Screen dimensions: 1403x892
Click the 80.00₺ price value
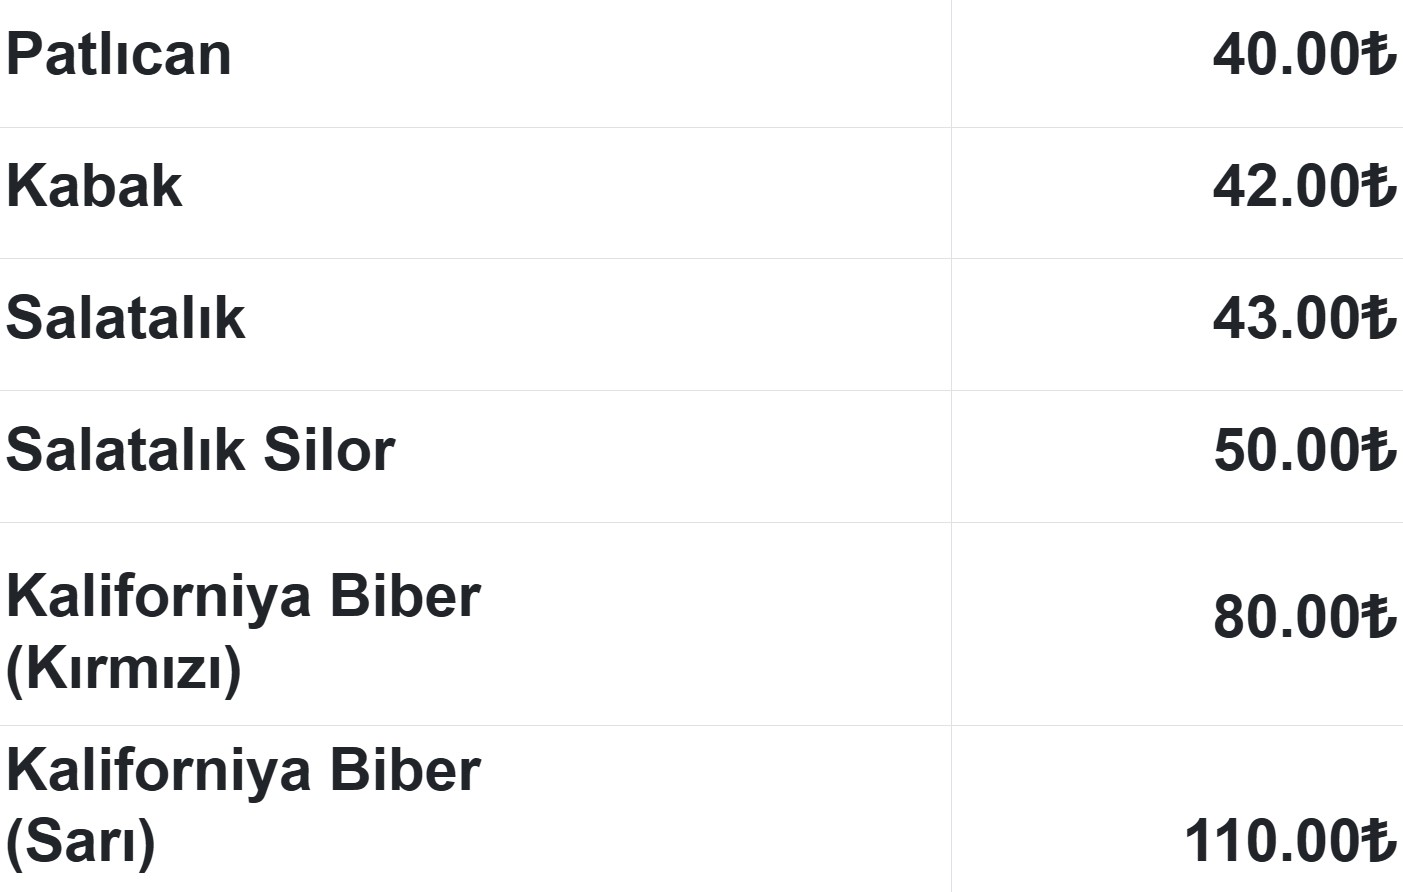coord(1303,617)
